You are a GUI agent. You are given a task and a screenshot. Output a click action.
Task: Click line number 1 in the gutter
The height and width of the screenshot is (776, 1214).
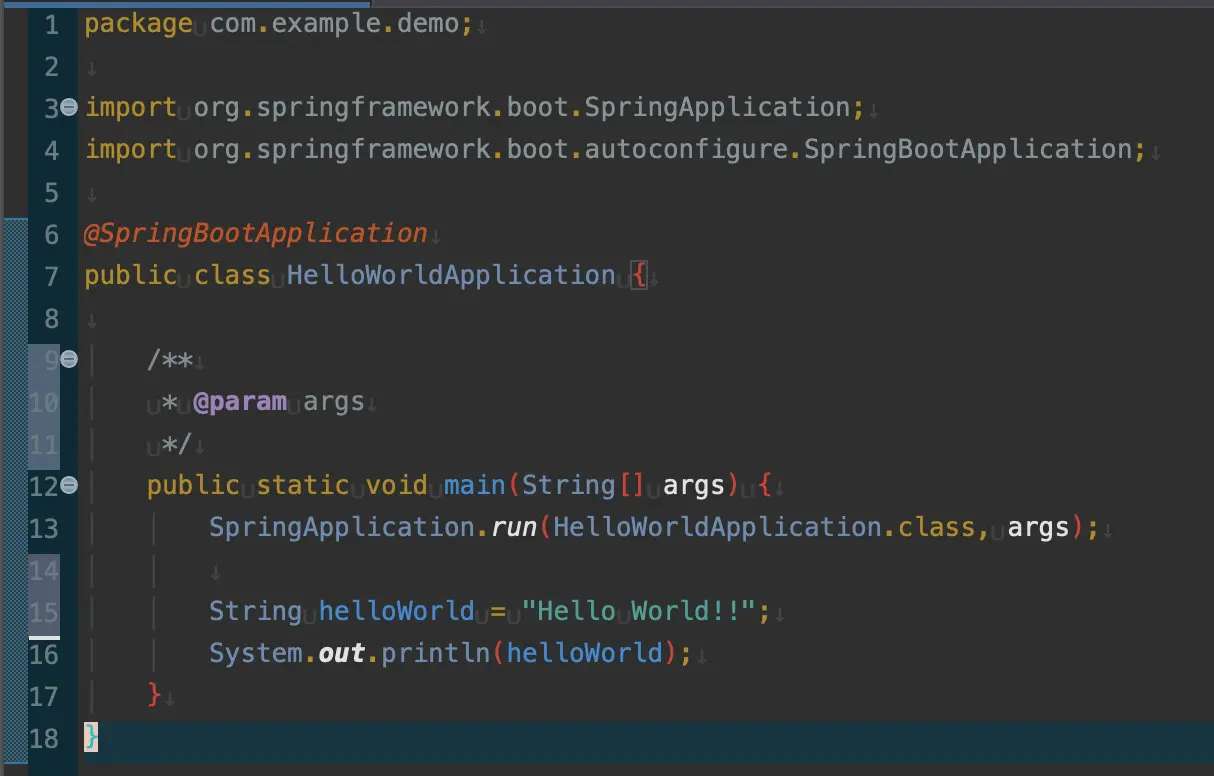[x=51, y=24]
